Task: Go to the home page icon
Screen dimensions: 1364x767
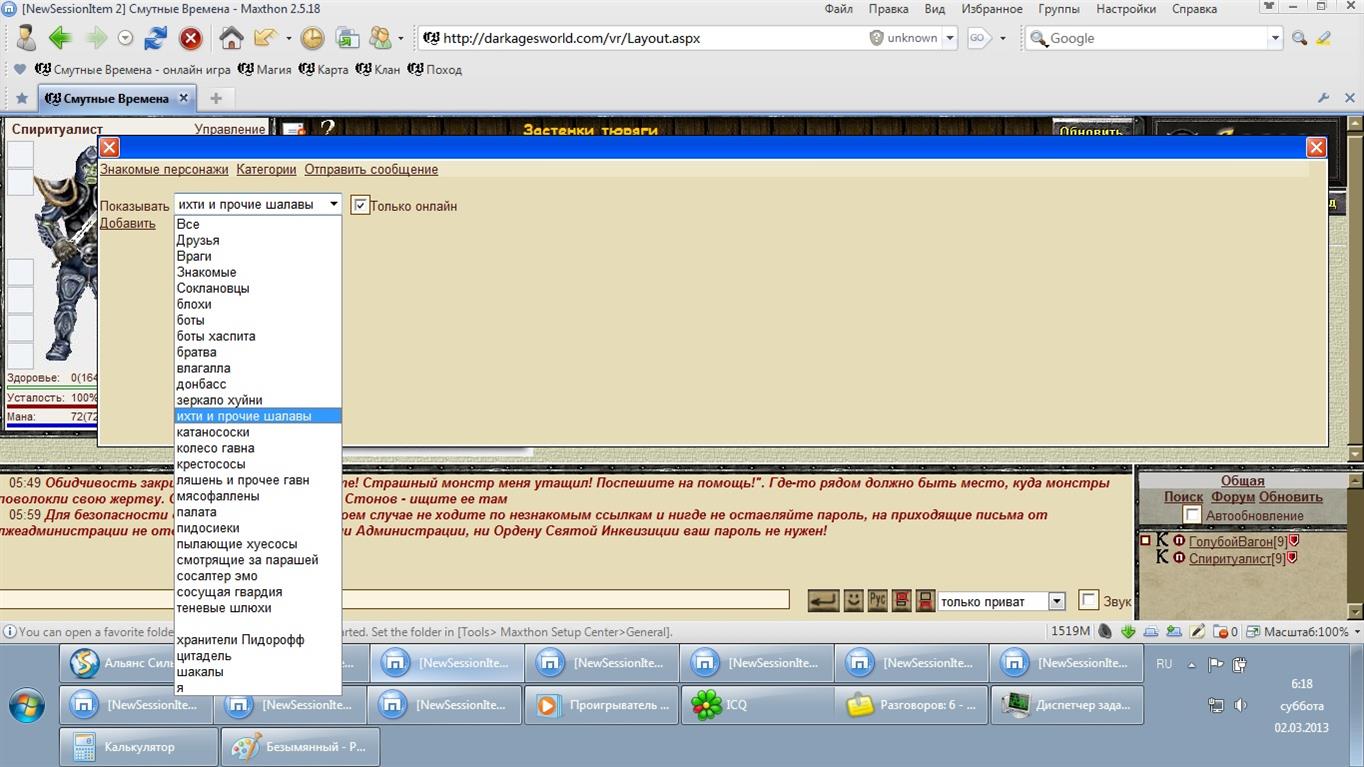Action: pos(231,38)
